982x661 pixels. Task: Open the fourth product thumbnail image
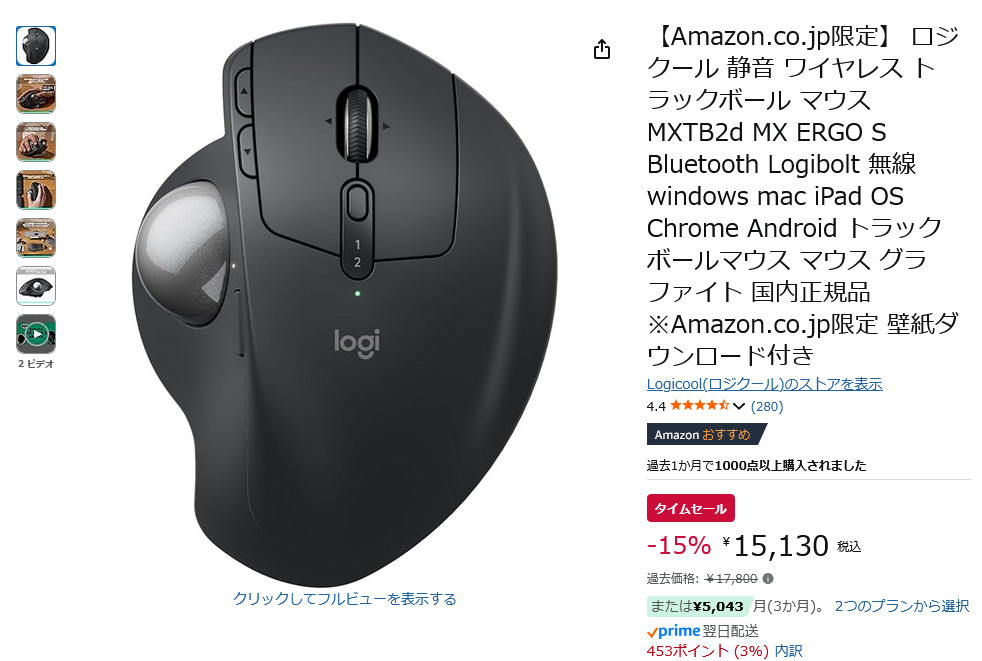[36, 190]
